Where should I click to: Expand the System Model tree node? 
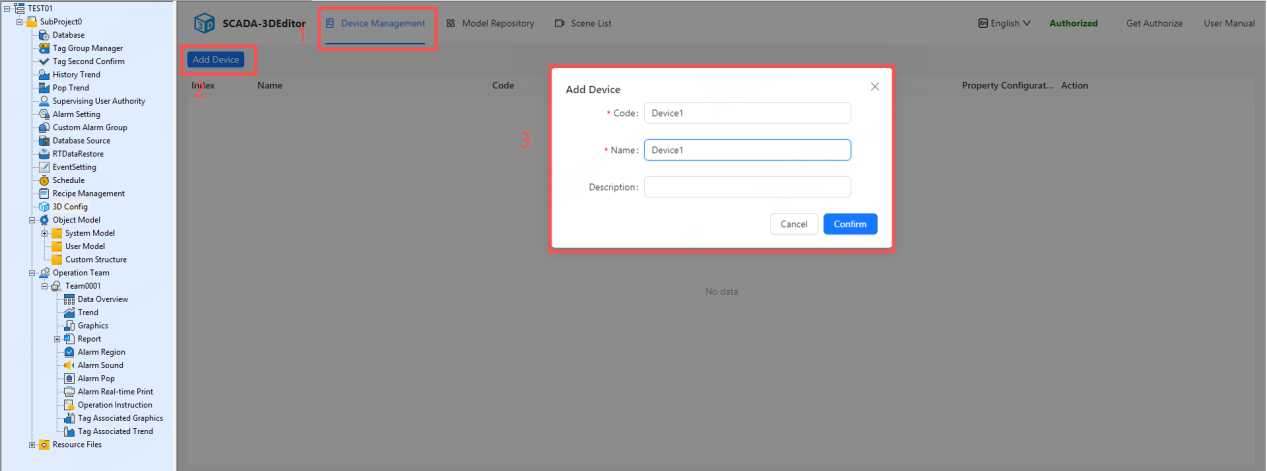click(45, 233)
